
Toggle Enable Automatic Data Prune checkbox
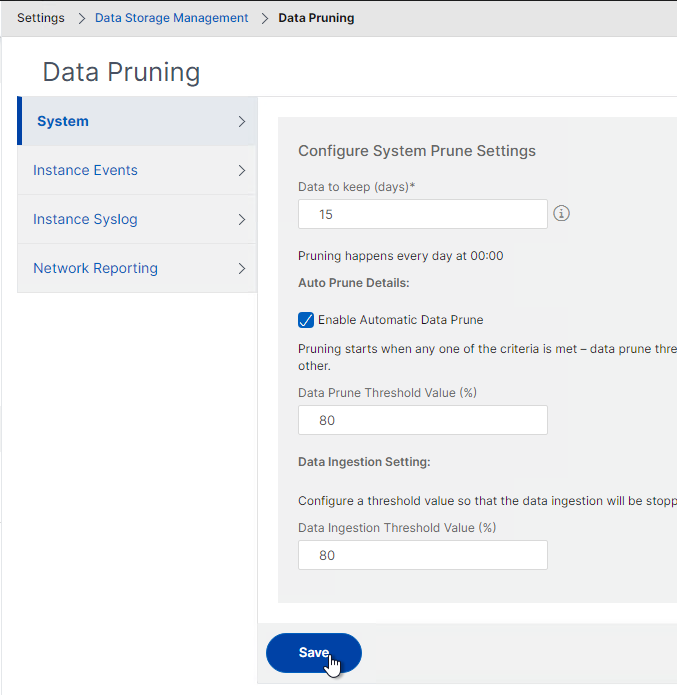(306, 320)
